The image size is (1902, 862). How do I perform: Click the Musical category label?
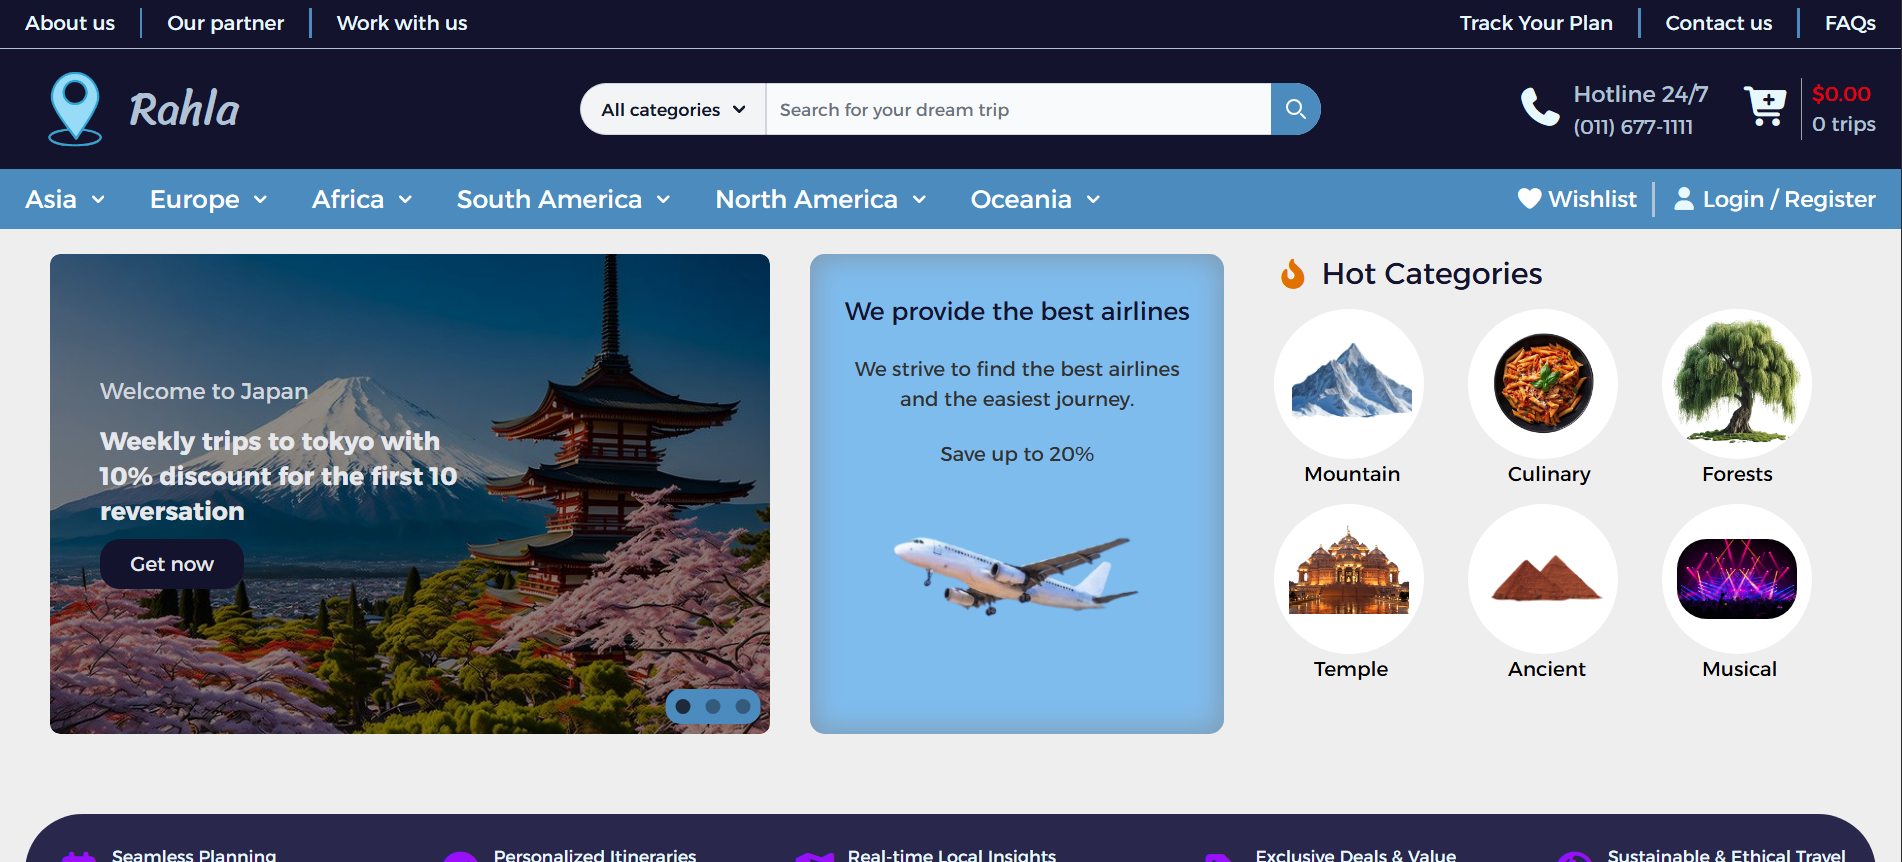[1739, 669]
